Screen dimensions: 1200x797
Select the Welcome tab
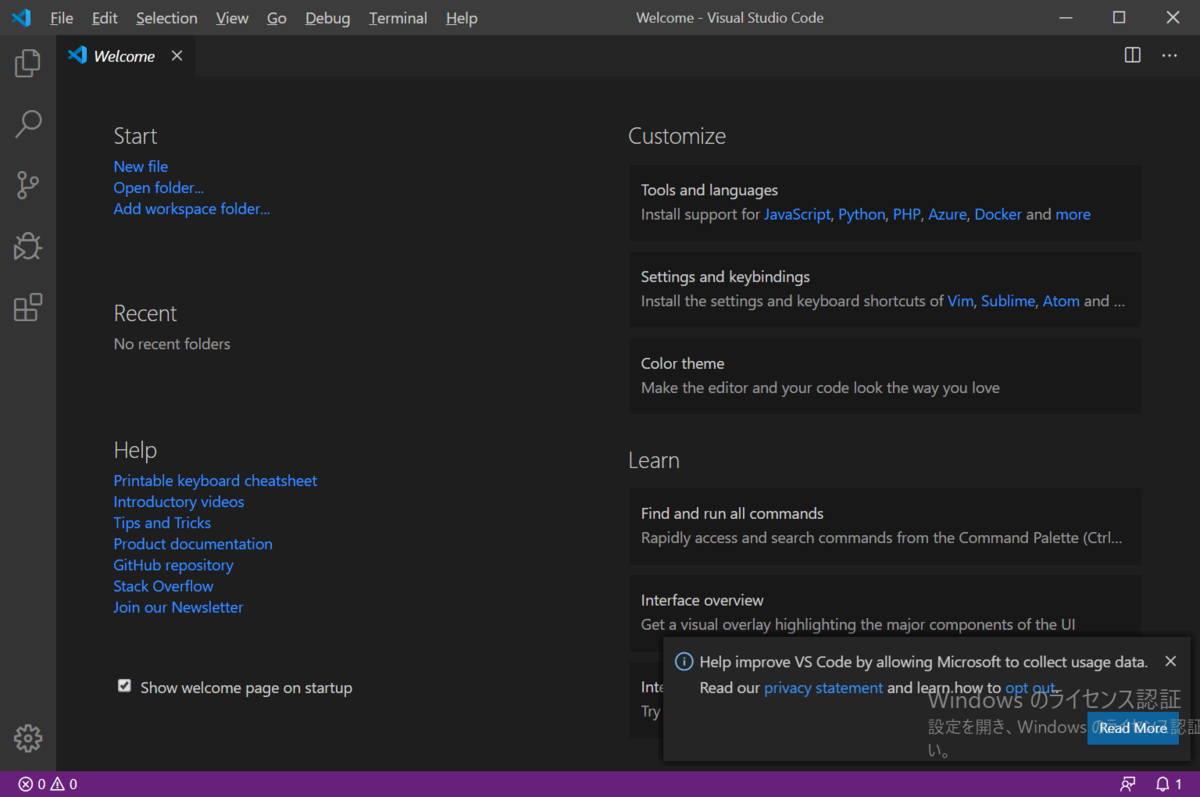[124, 56]
